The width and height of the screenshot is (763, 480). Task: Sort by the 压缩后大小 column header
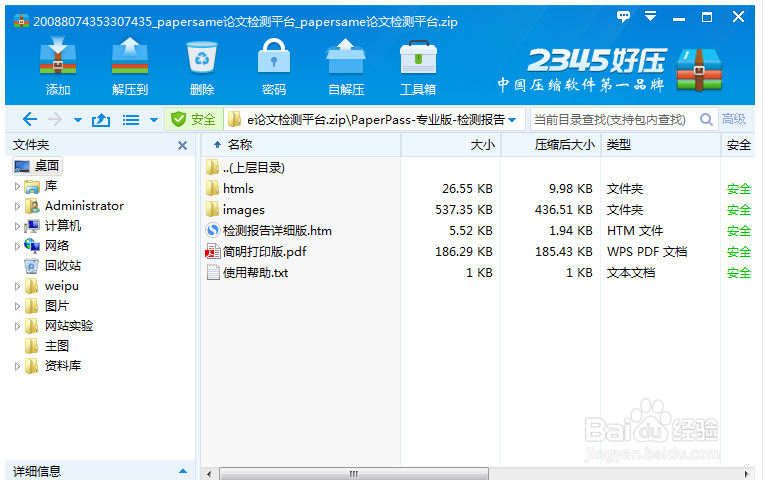coord(551,145)
